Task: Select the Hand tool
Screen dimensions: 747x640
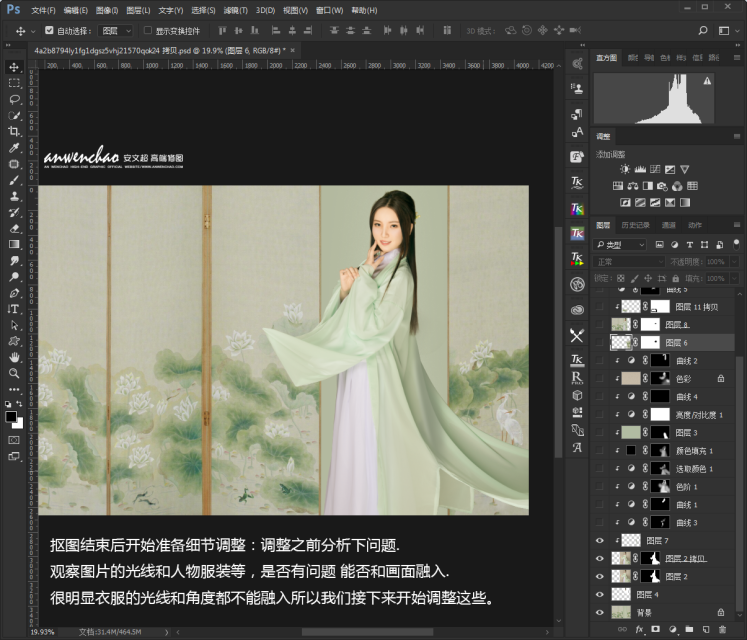Action: 14,357
